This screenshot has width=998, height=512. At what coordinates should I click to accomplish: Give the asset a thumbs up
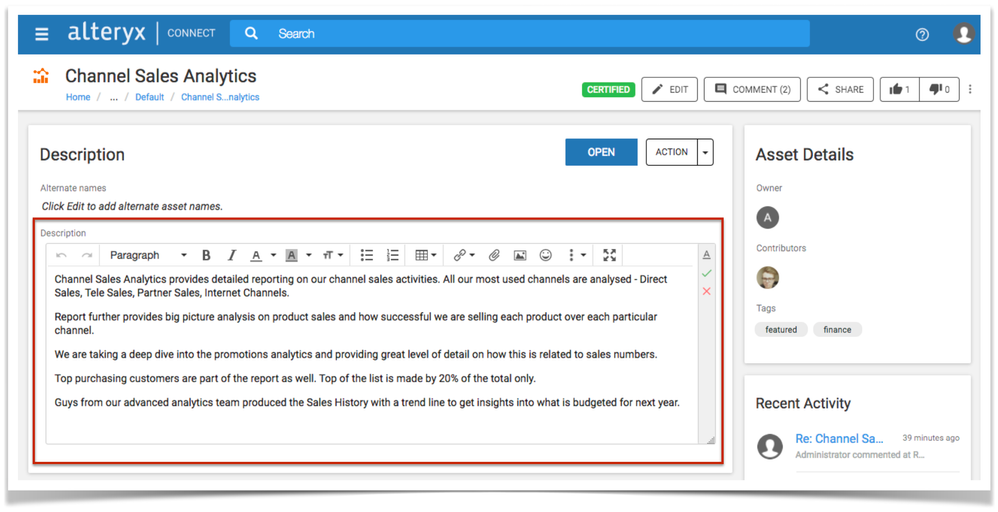(899, 90)
